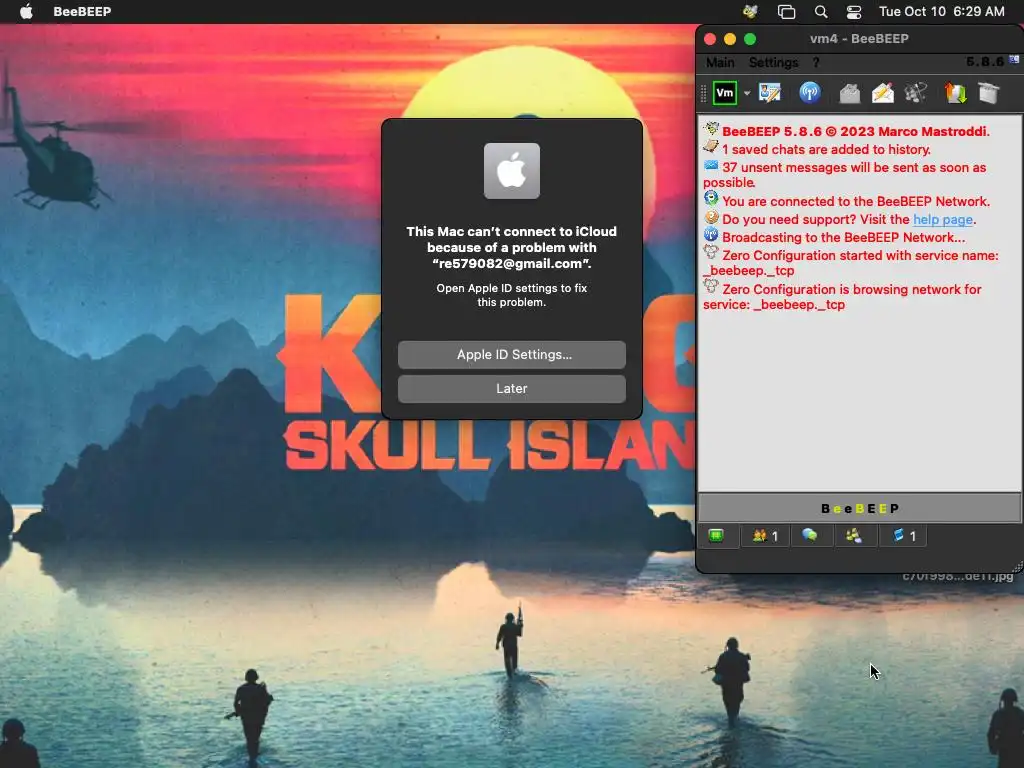1024x768 pixels.
Task: Open the Stage Manager windows icon
Action: (786, 11)
